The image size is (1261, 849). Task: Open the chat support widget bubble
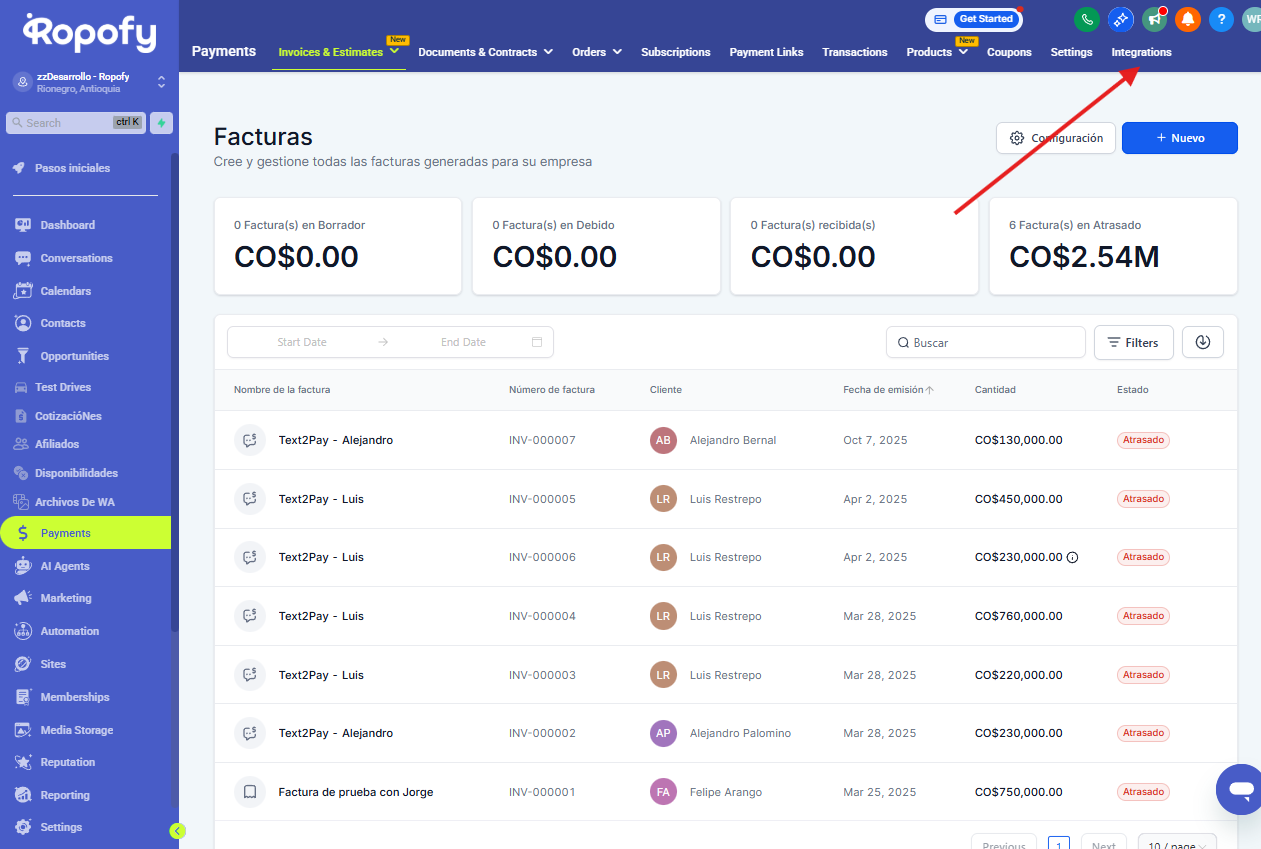click(x=1240, y=789)
